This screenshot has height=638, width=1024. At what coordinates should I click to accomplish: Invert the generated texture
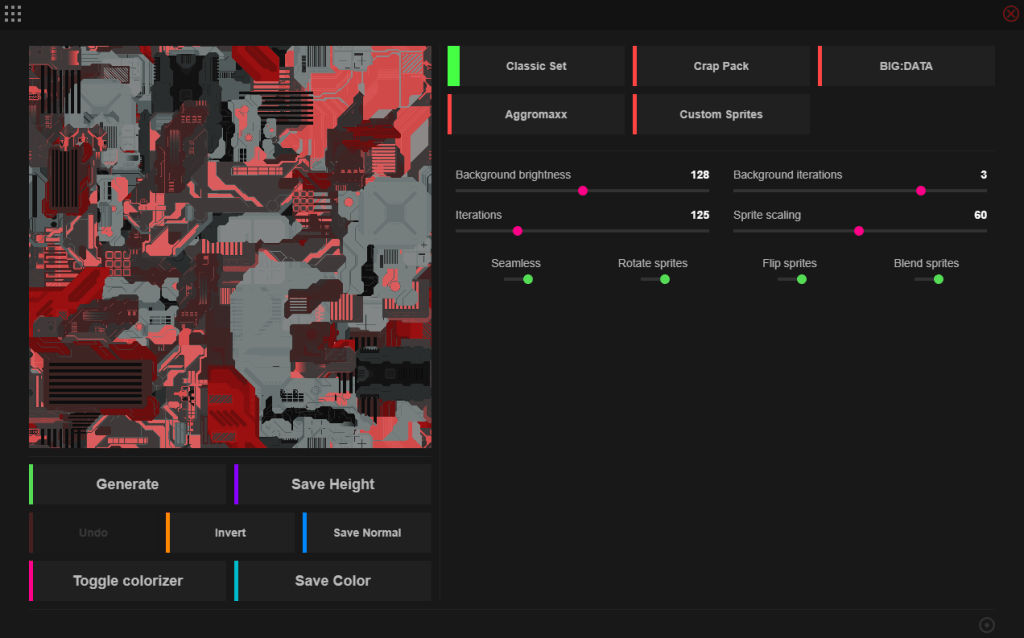click(230, 533)
